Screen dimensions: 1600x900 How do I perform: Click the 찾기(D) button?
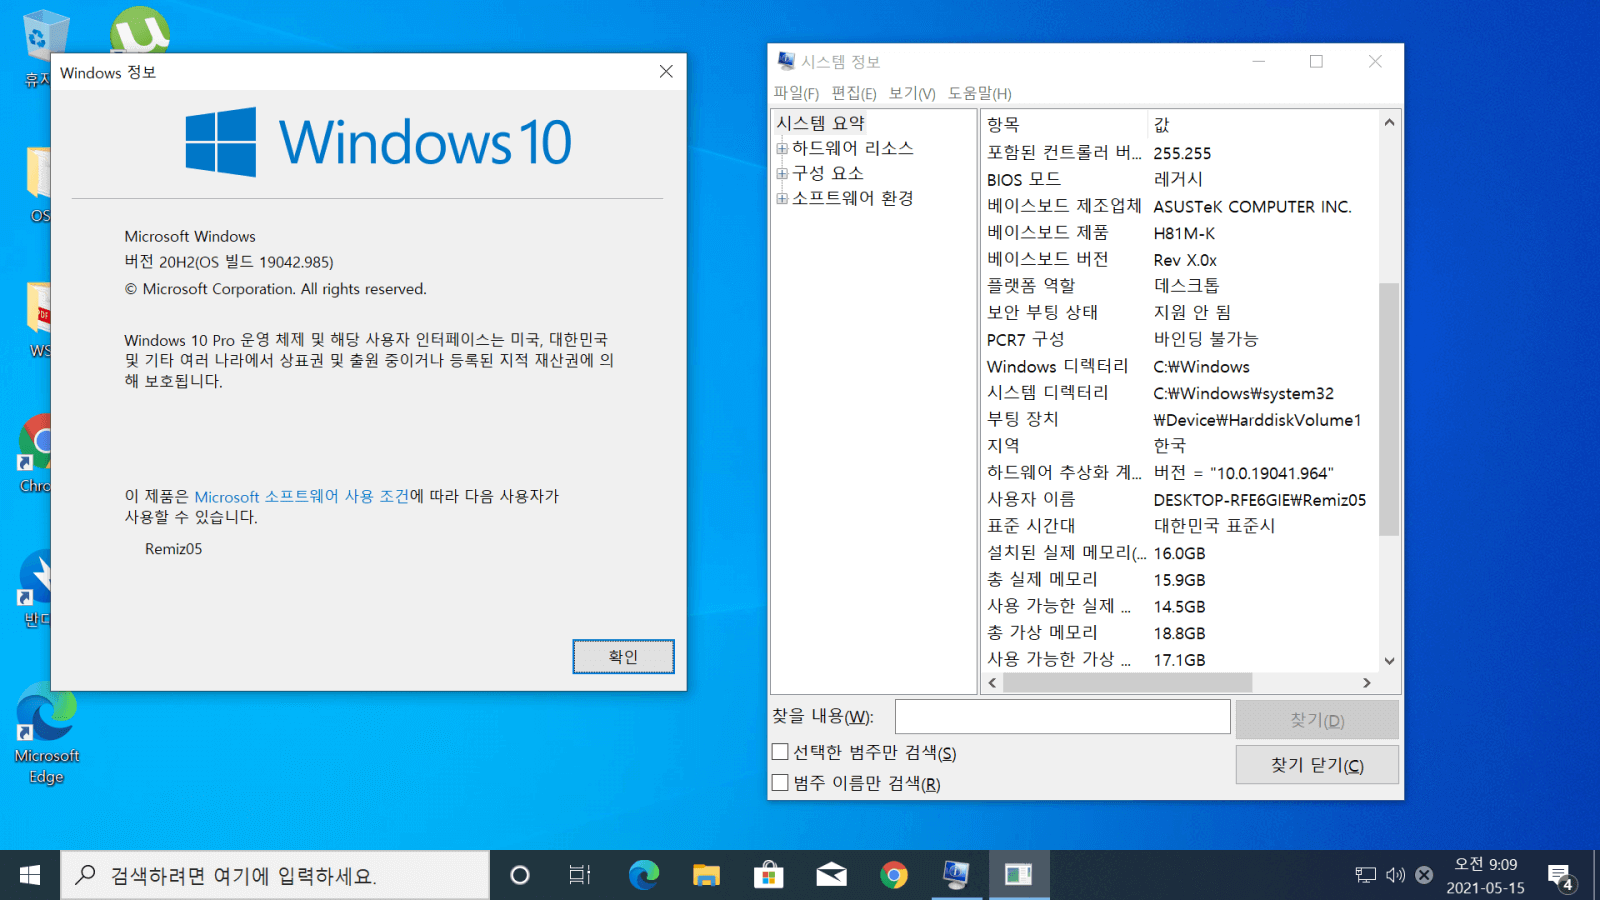(x=1317, y=720)
